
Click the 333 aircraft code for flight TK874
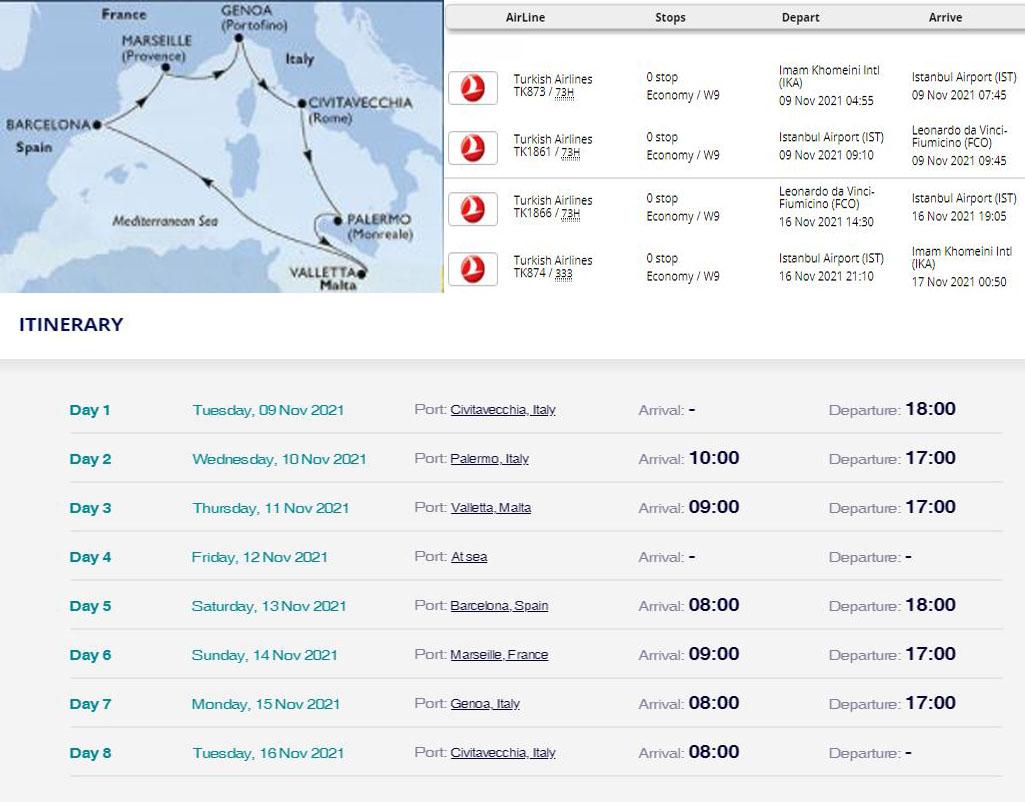(x=563, y=274)
